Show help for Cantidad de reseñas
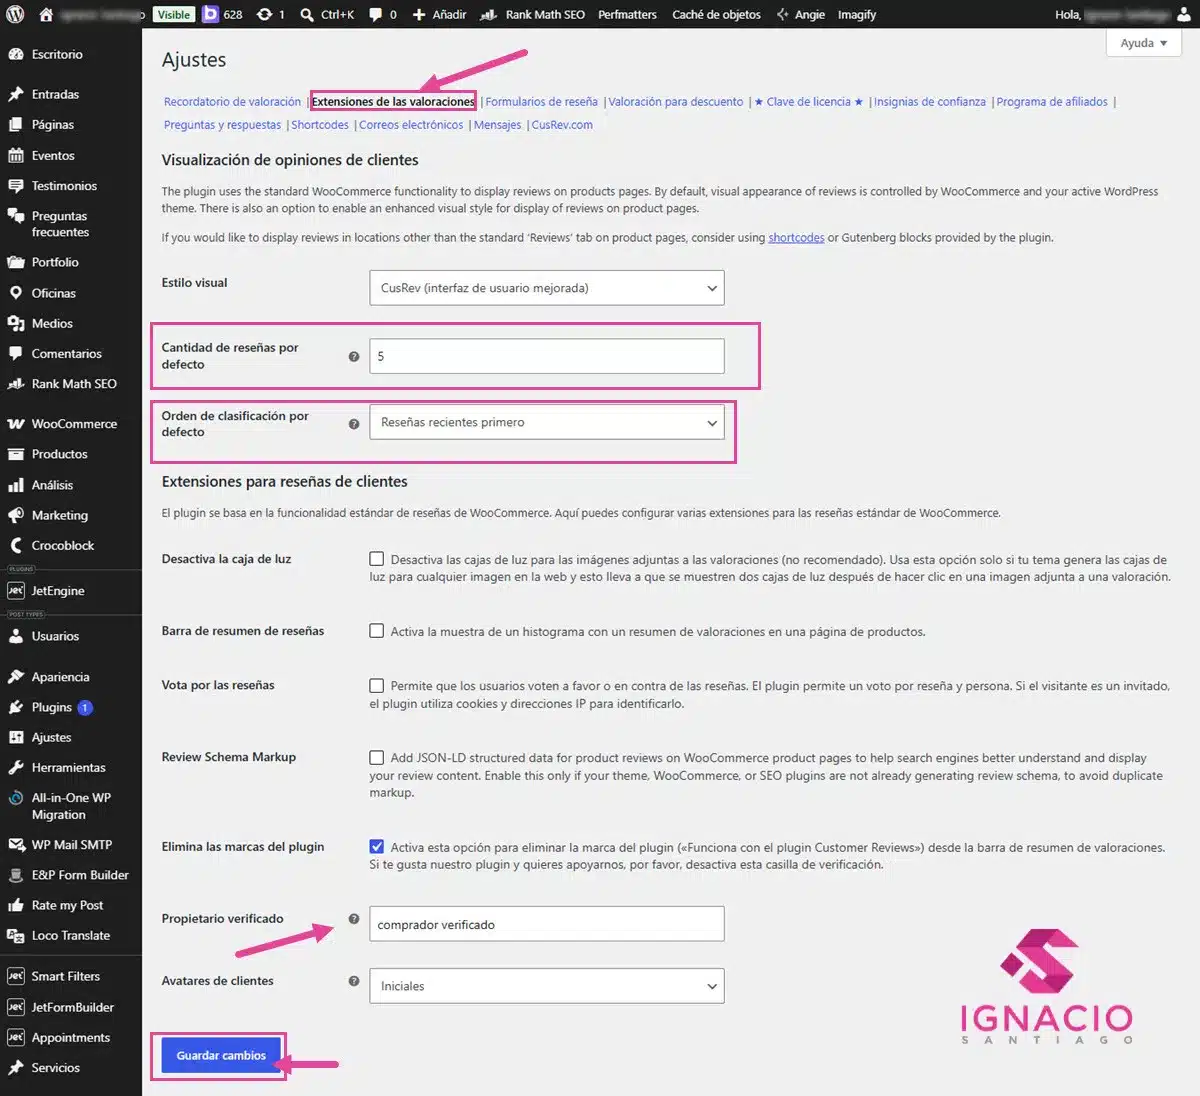 point(354,356)
